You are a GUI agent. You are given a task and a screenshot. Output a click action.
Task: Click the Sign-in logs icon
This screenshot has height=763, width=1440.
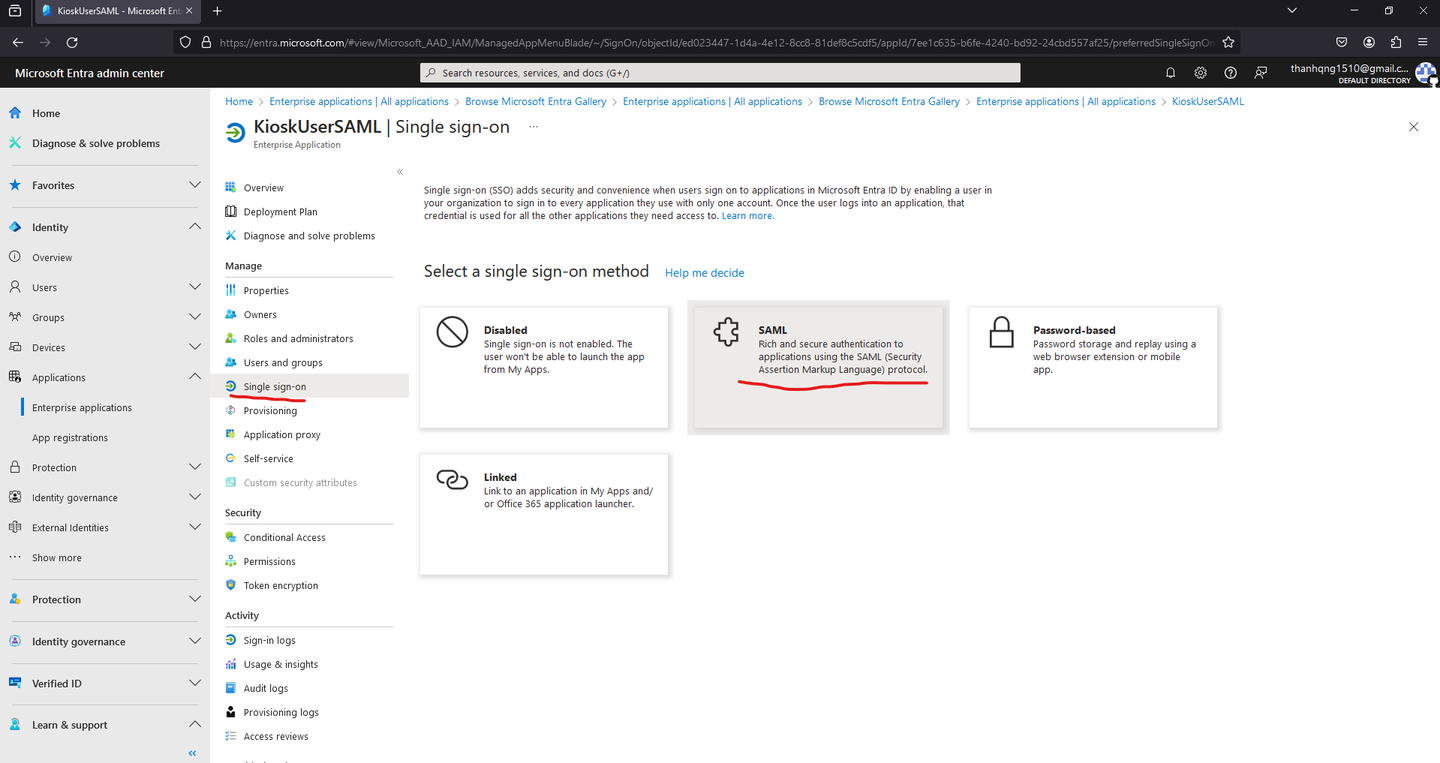tap(231, 640)
